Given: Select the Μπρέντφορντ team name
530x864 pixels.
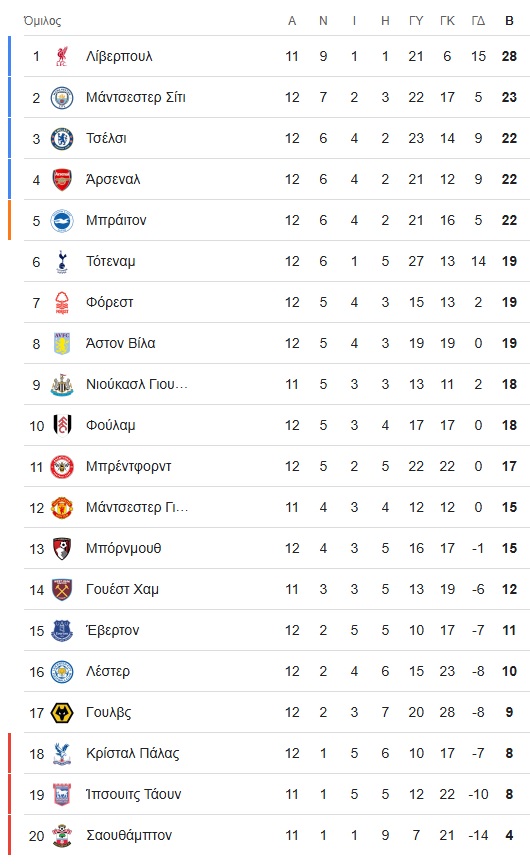Looking at the screenshot, I should pos(128,467).
